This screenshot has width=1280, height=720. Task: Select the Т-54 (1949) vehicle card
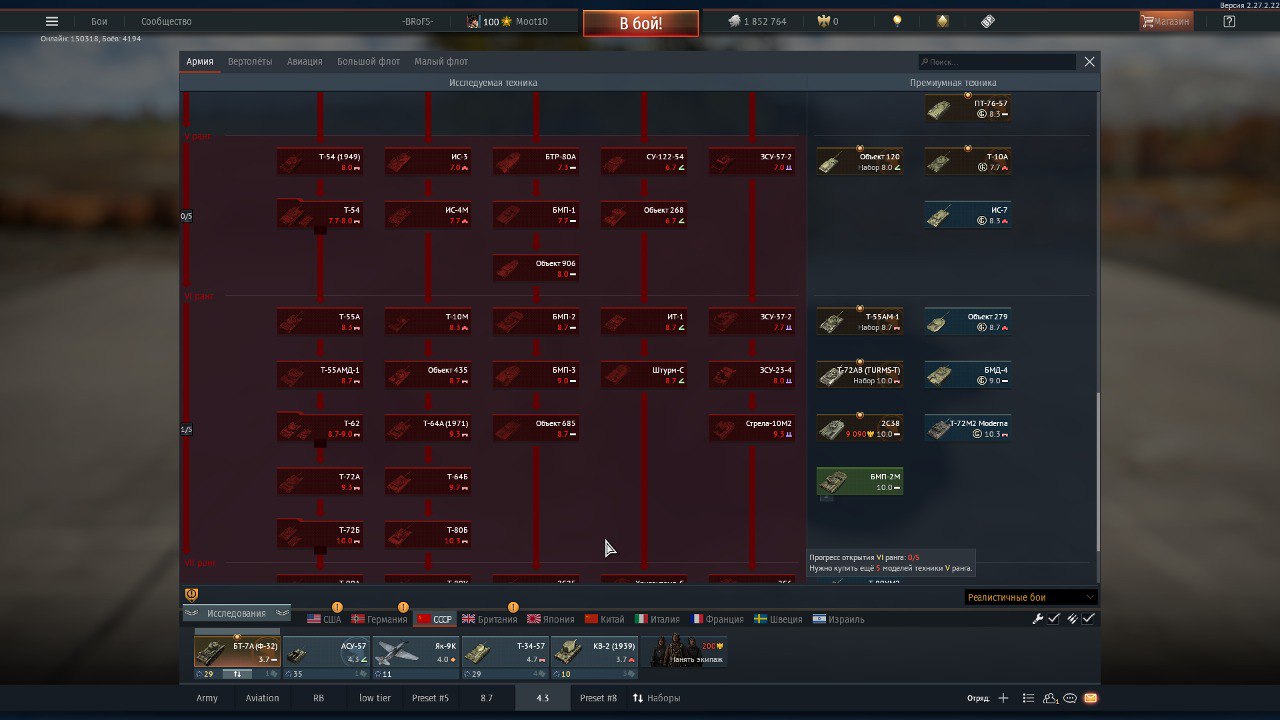point(320,161)
